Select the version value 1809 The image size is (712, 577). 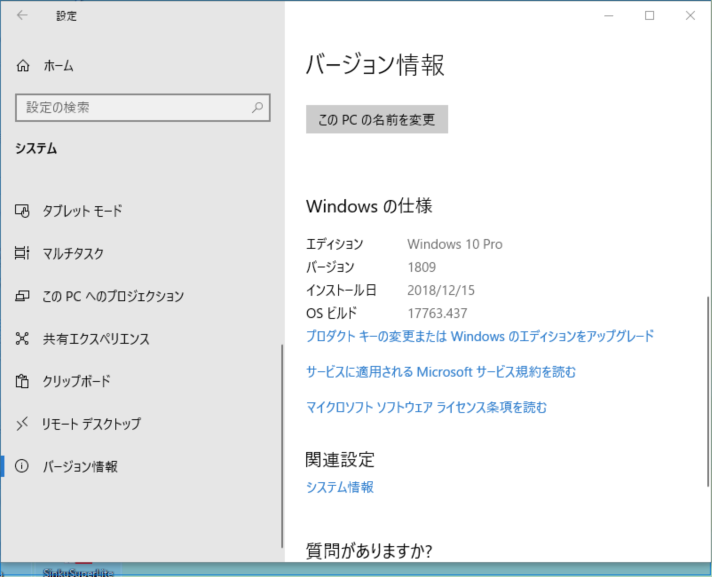pyautogui.click(x=421, y=267)
